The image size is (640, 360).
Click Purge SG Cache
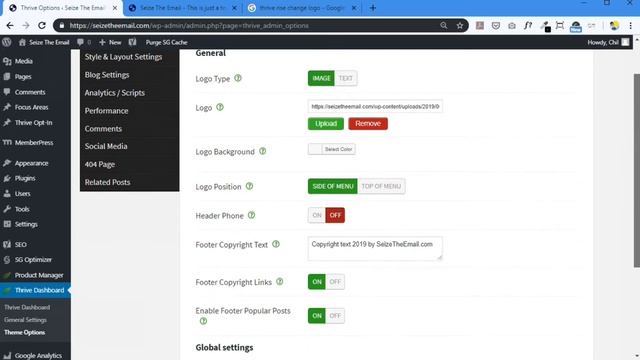tap(166, 42)
